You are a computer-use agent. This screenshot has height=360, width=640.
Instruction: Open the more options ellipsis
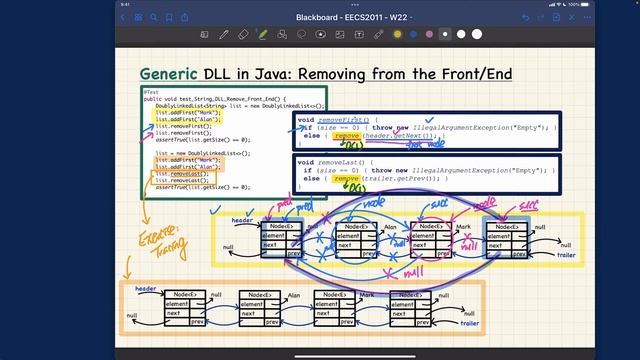587,18
